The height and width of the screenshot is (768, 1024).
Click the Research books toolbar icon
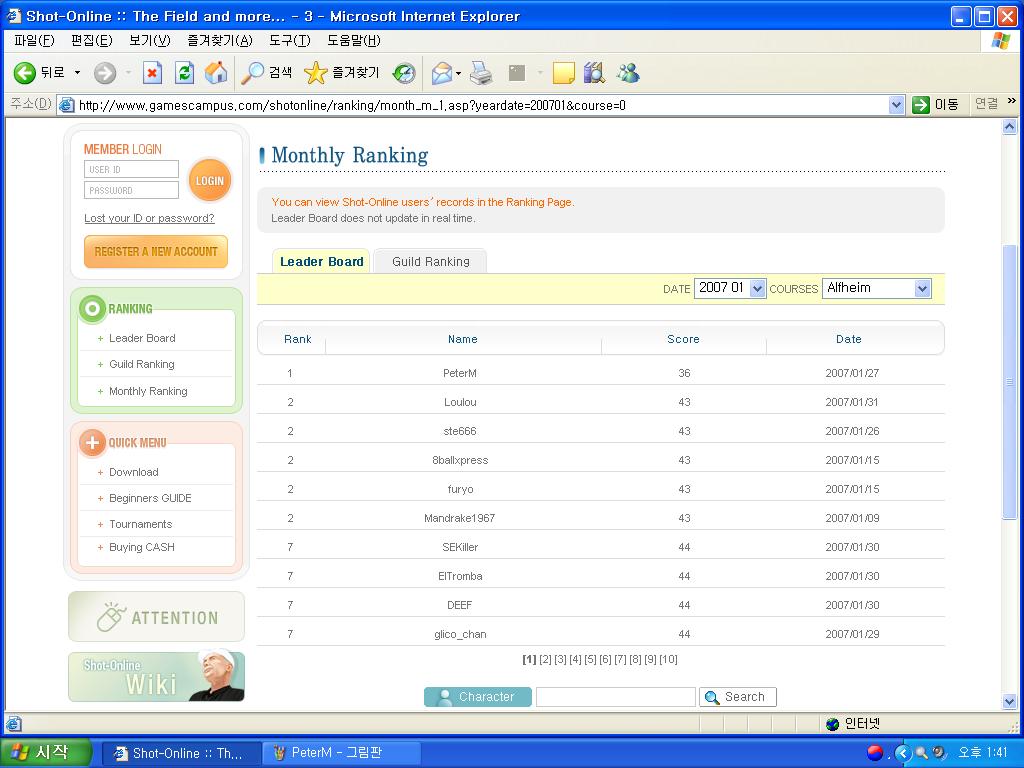pos(594,73)
